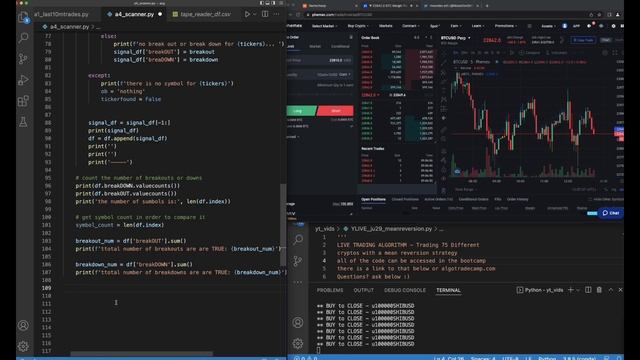
Task: Select Conditional order type tab
Action: point(340,47)
